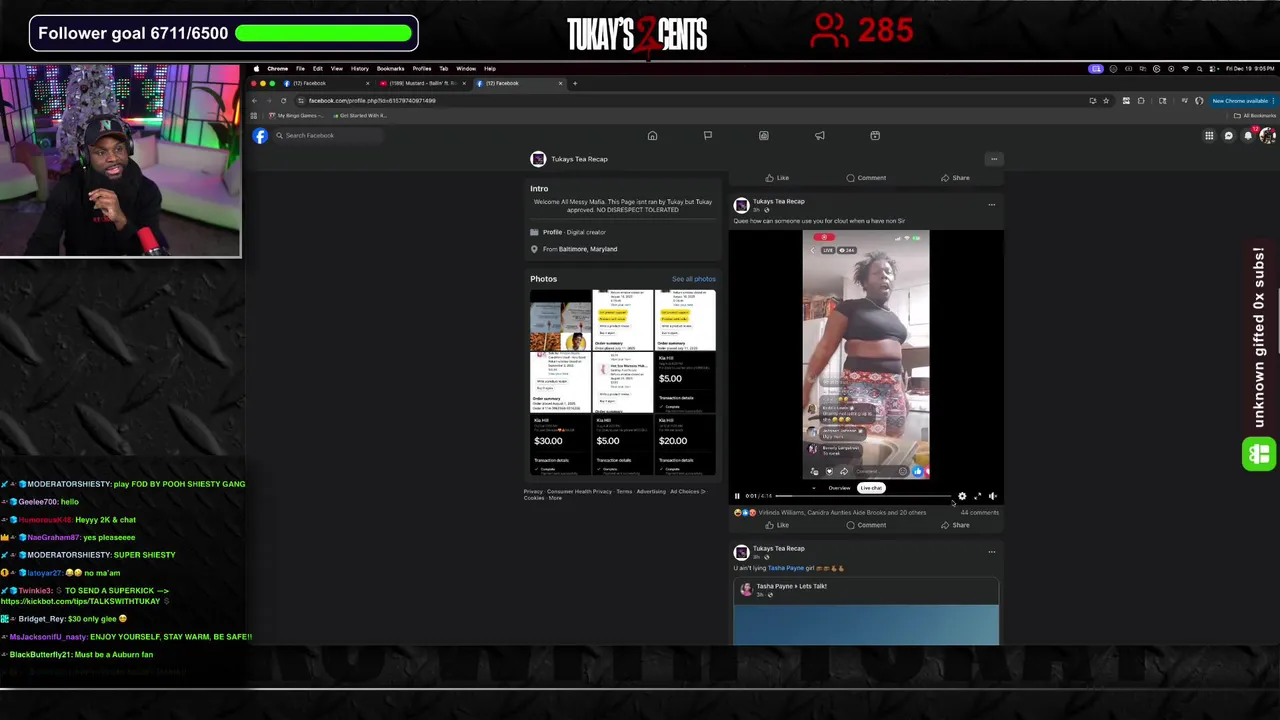Click the kickbot tips link in chat

[x=80, y=601]
